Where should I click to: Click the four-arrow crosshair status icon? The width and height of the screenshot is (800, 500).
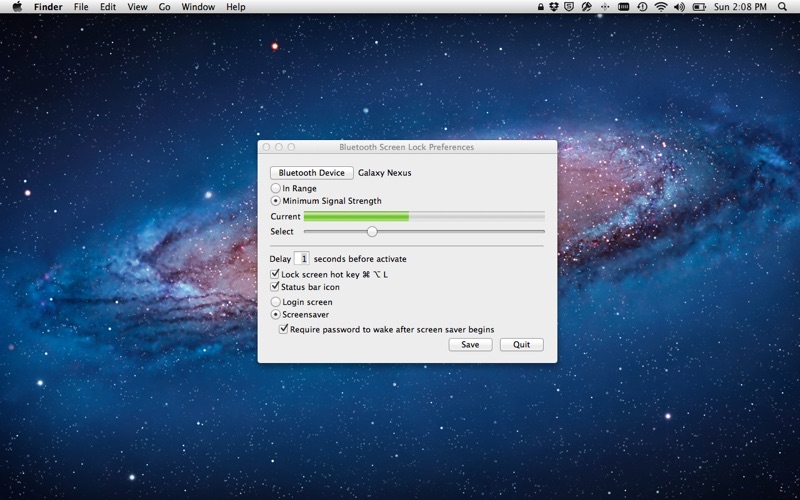click(x=605, y=7)
